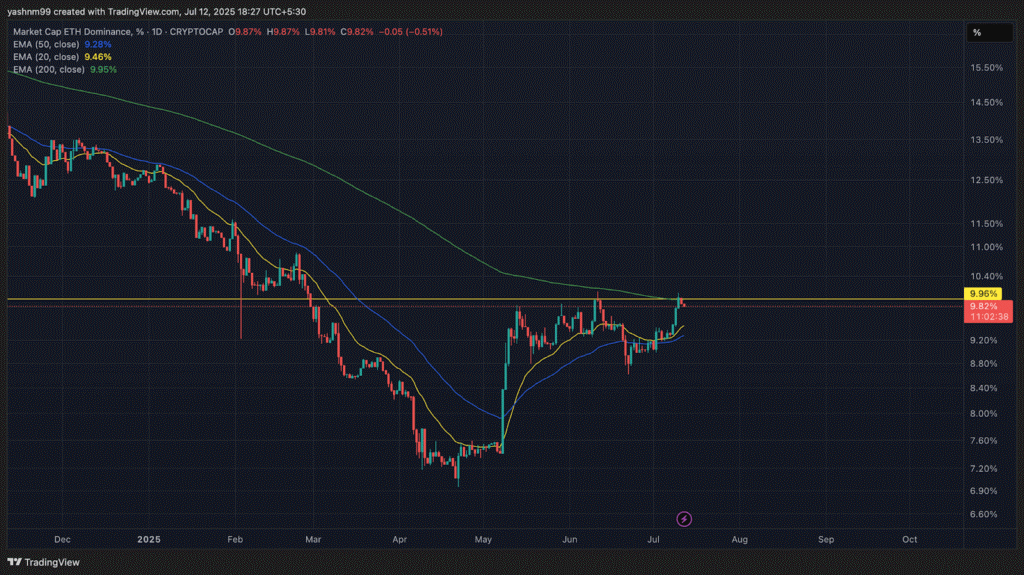The height and width of the screenshot is (575, 1024).
Task: Click the 6.60% price axis label
Action: (x=984, y=514)
